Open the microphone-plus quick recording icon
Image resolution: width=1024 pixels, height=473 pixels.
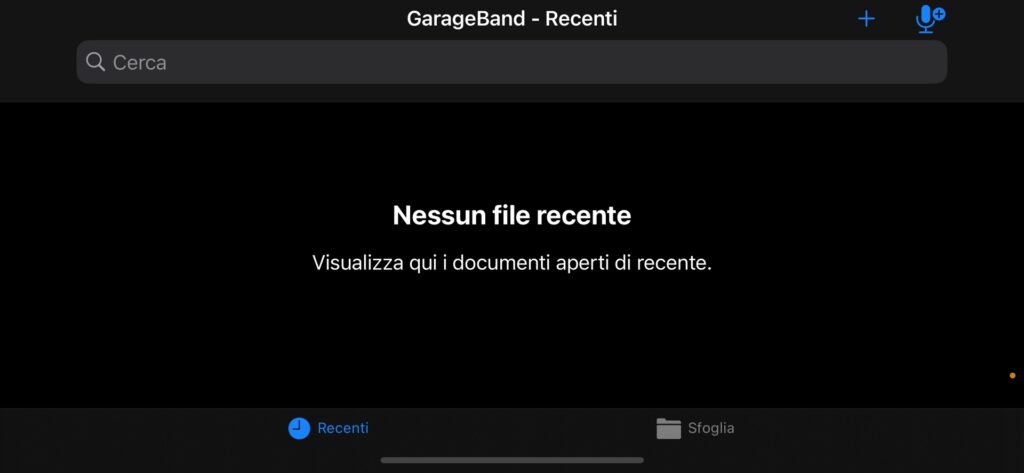(930, 20)
